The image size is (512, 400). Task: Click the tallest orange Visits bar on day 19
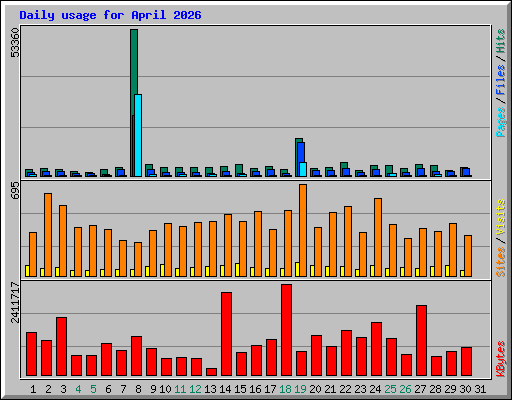[303, 230]
